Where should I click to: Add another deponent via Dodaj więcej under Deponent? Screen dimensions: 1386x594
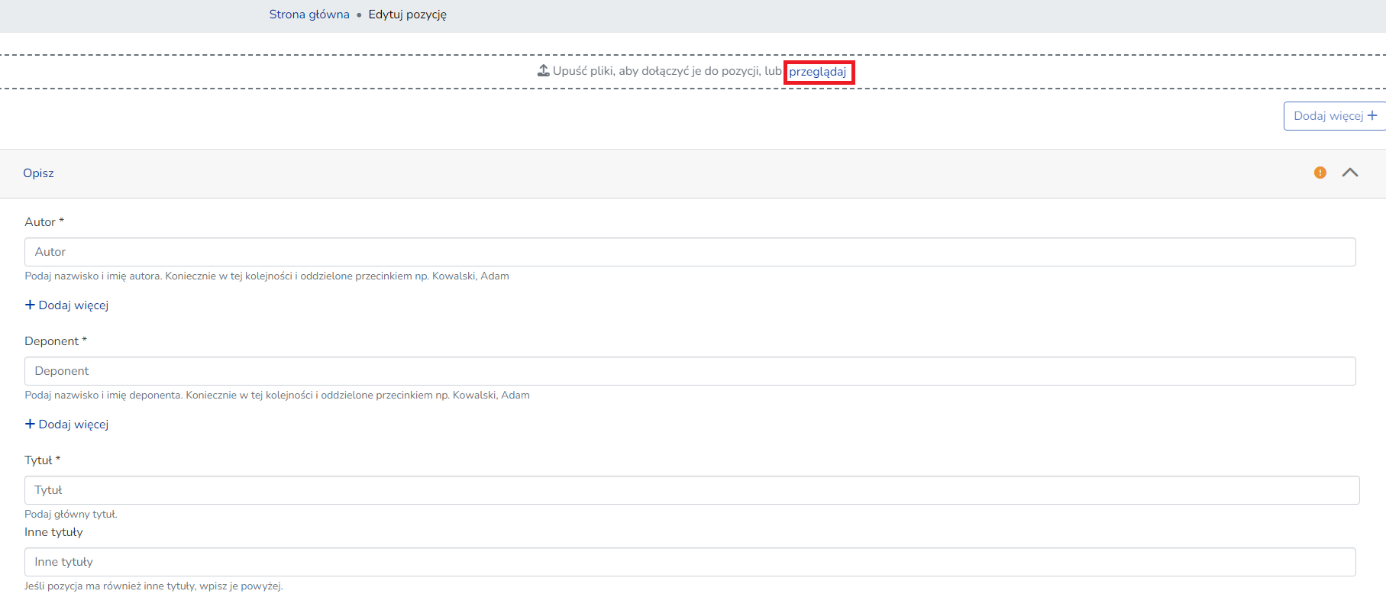coord(67,424)
